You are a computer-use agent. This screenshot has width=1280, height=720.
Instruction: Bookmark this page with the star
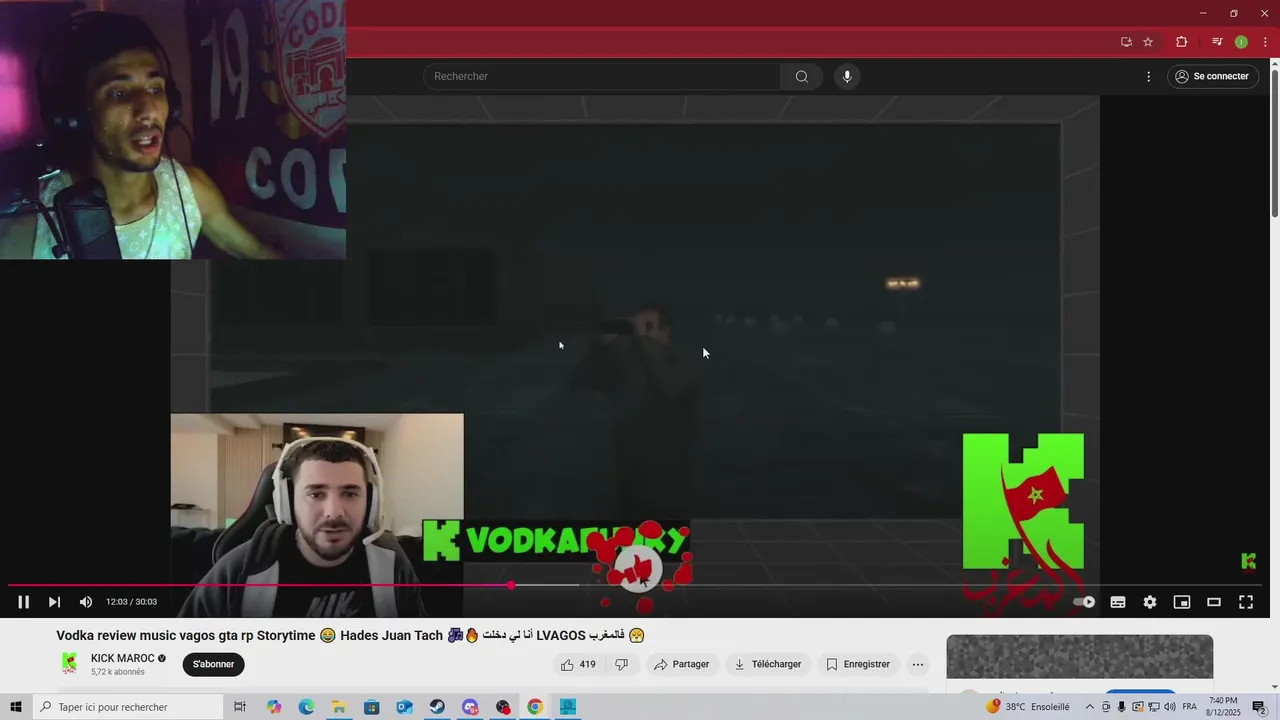pos(1148,42)
